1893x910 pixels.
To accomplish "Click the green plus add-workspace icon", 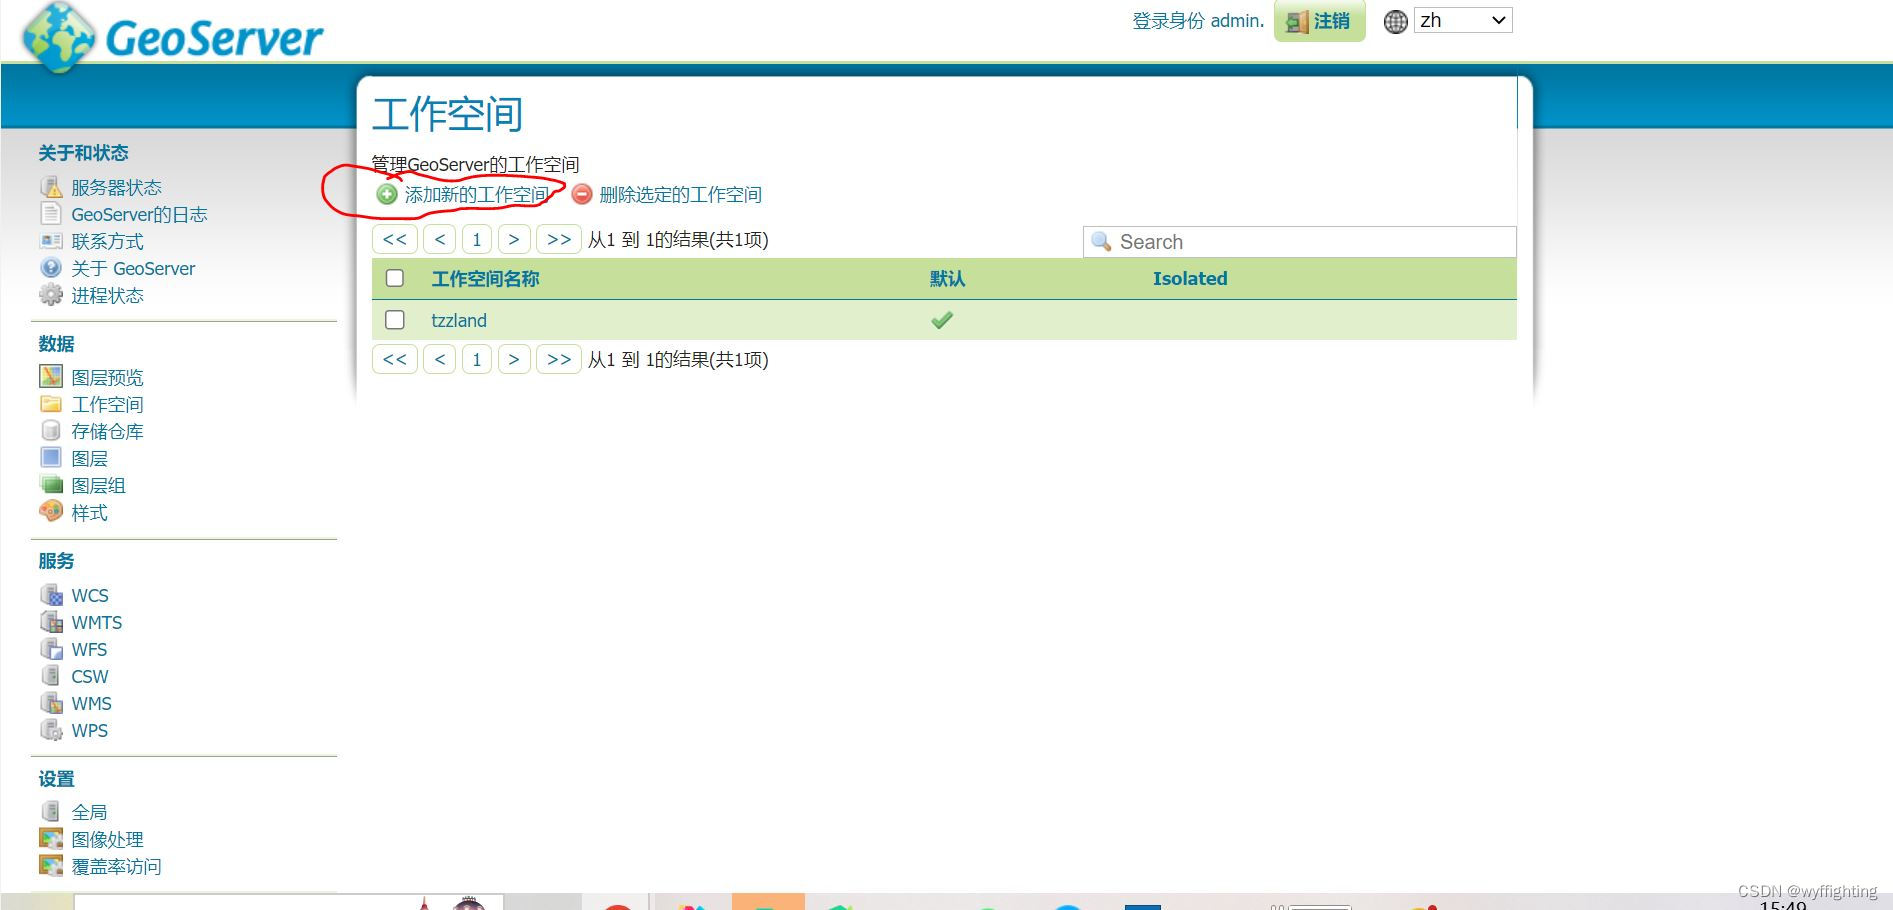I will (x=387, y=194).
